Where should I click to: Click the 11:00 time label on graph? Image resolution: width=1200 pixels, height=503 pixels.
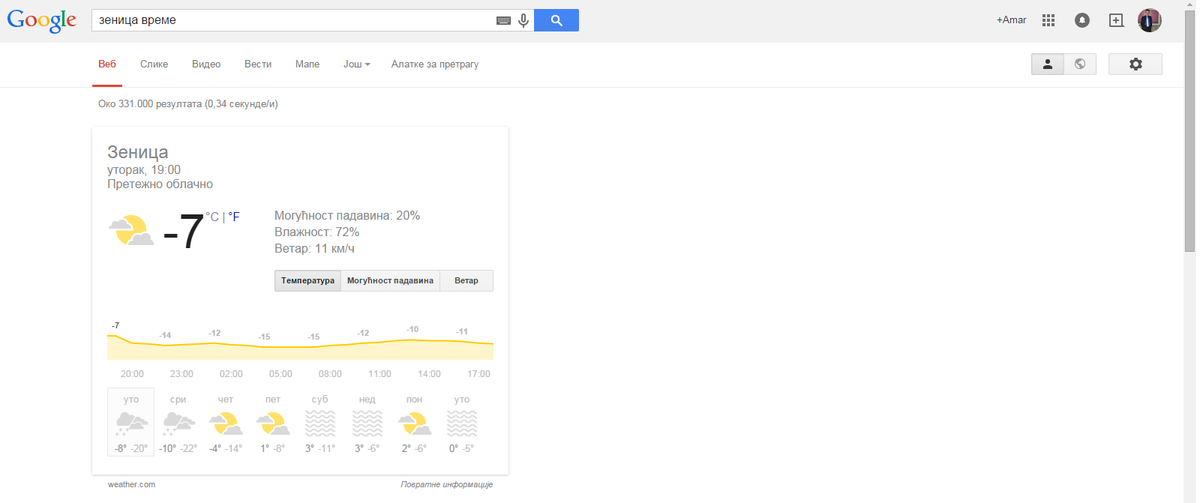[x=379, y=374]
